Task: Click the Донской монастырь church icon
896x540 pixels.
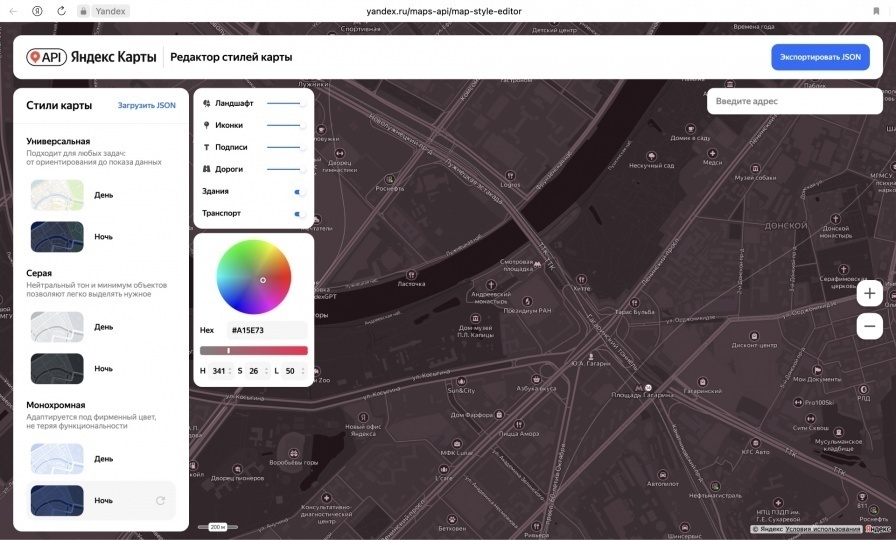Action: point(835,219)
